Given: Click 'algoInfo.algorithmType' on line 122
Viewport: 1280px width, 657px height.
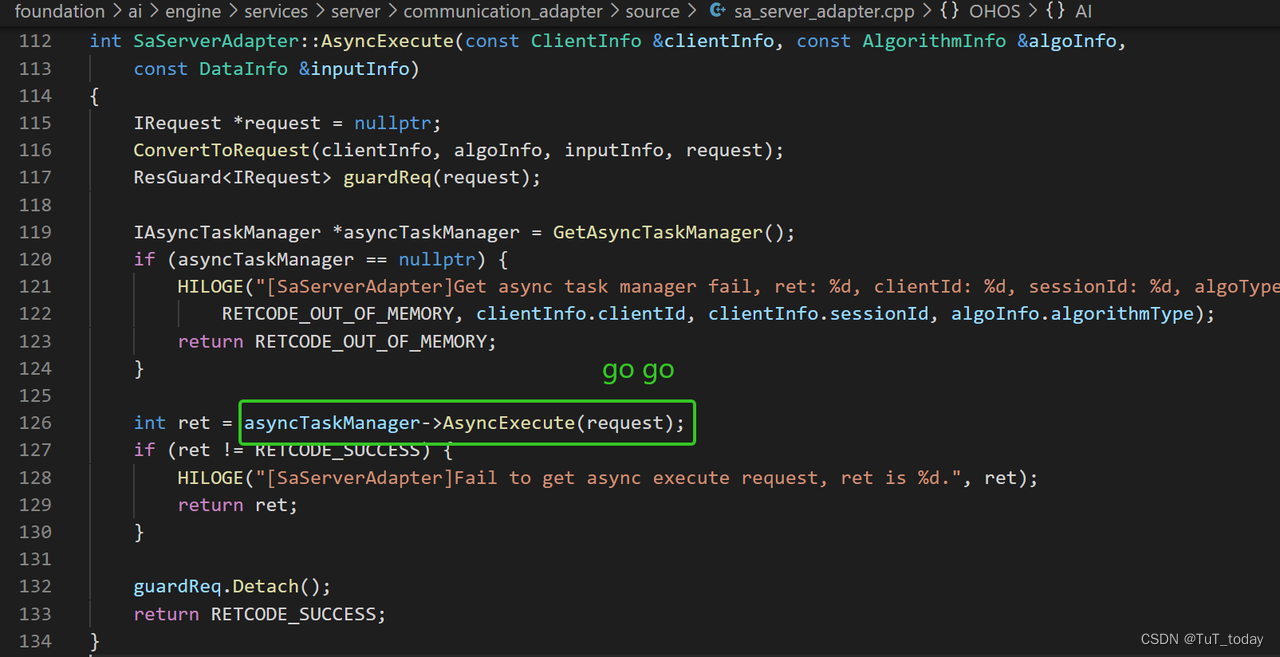Looking at the screenshot, I should pos(1072,313).
